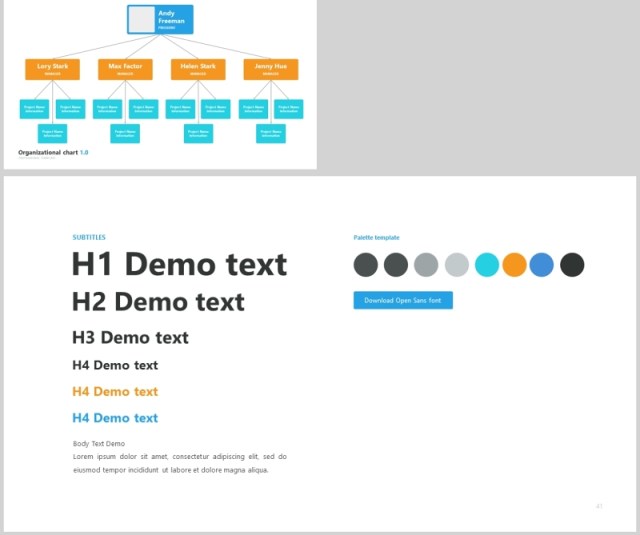
Task: Click the Palette template label
Action: tap(376, 238)
